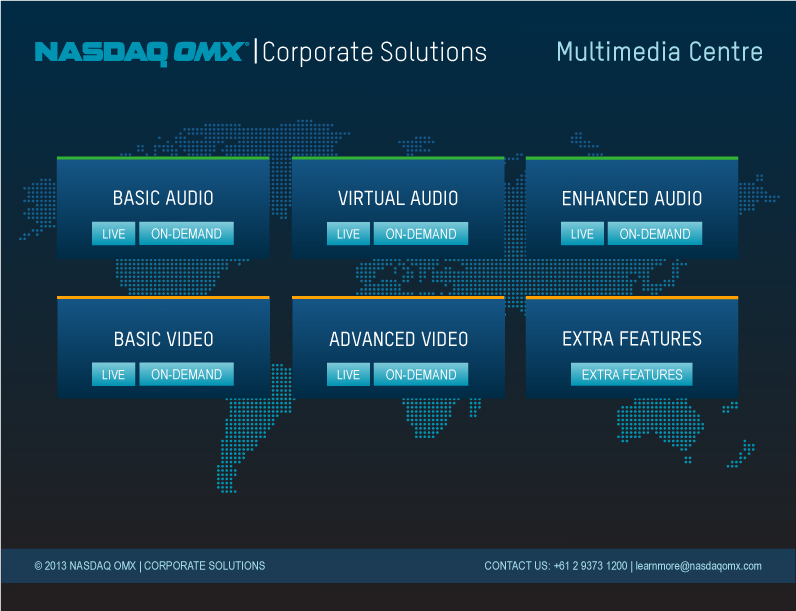Open Basic Video ON-DEMAND demo

(186, 374)
